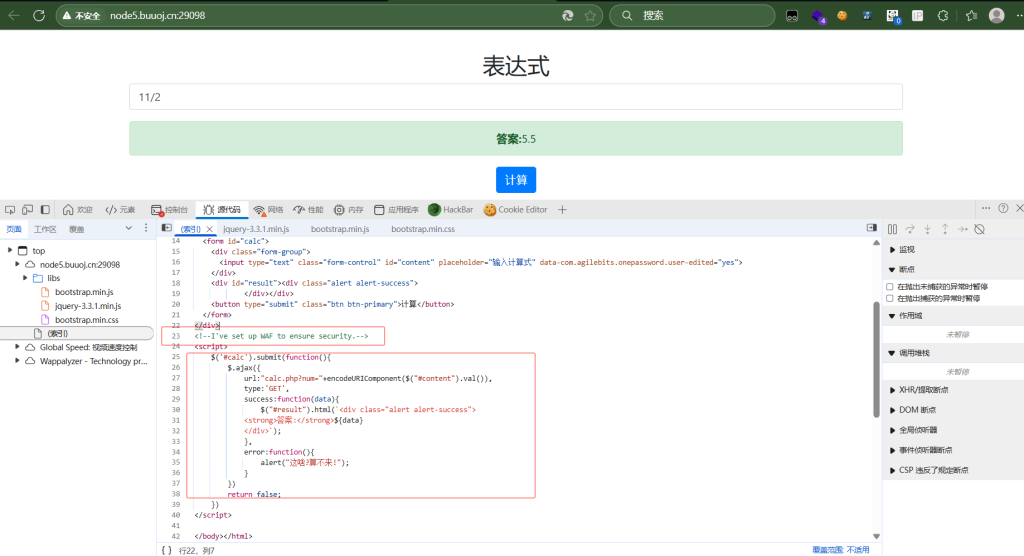Open DevTools customize three-dots menu
Image resolution: width=1024 pixels, height=556 pixels.
coord(986,208)
